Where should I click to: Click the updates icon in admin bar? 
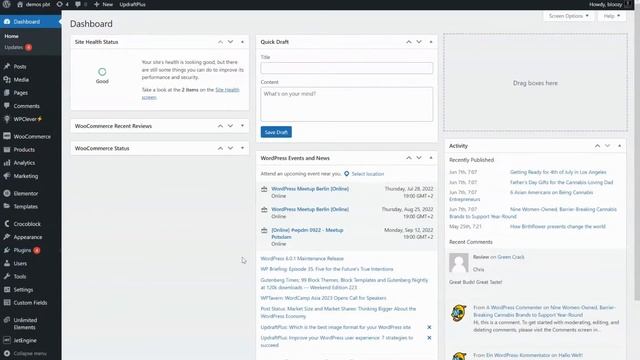60,4
